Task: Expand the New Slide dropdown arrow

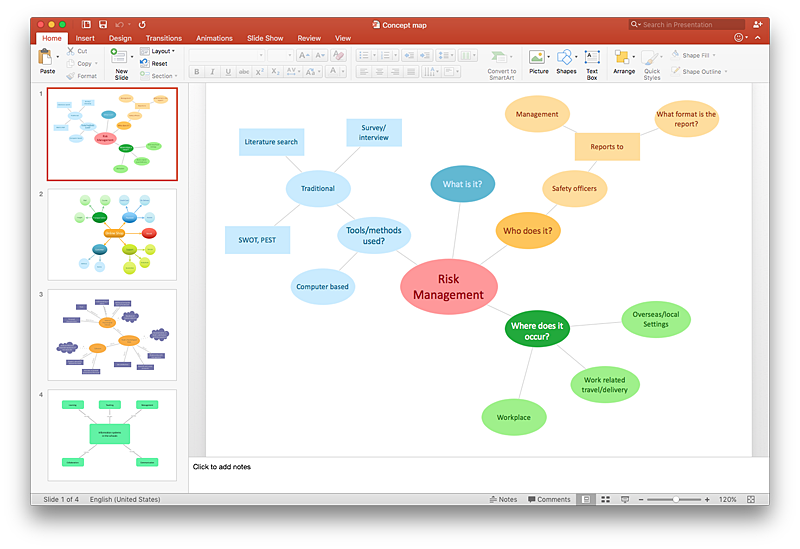Action: coord(132,56)
